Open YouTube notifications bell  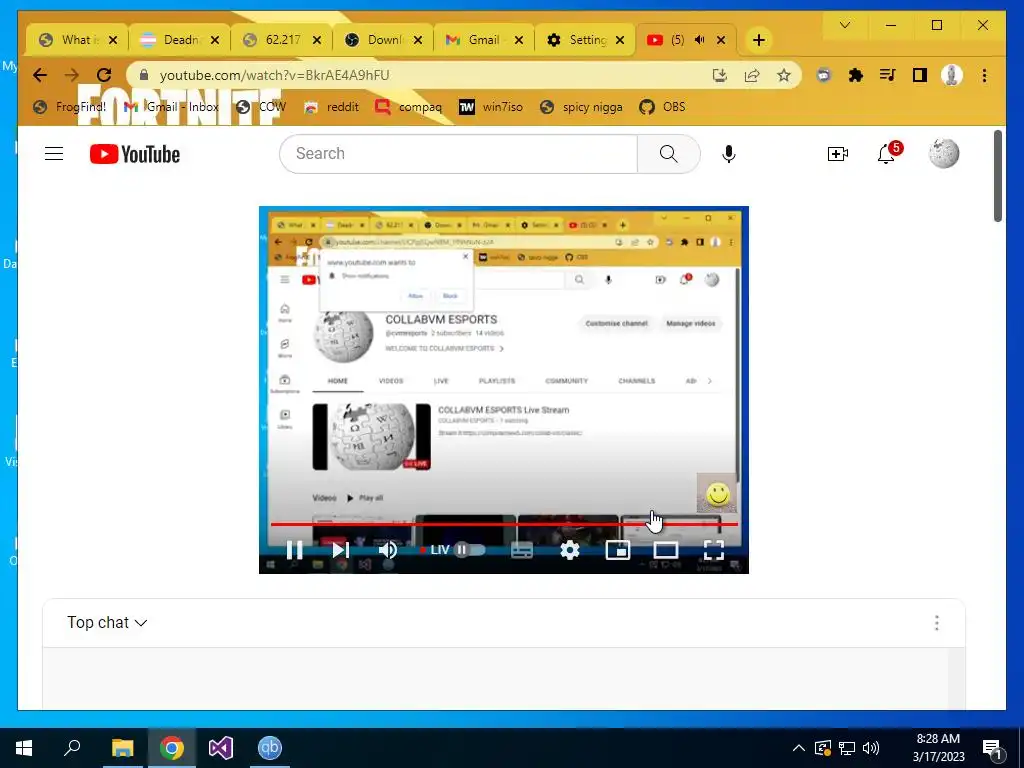pos(887,154)
